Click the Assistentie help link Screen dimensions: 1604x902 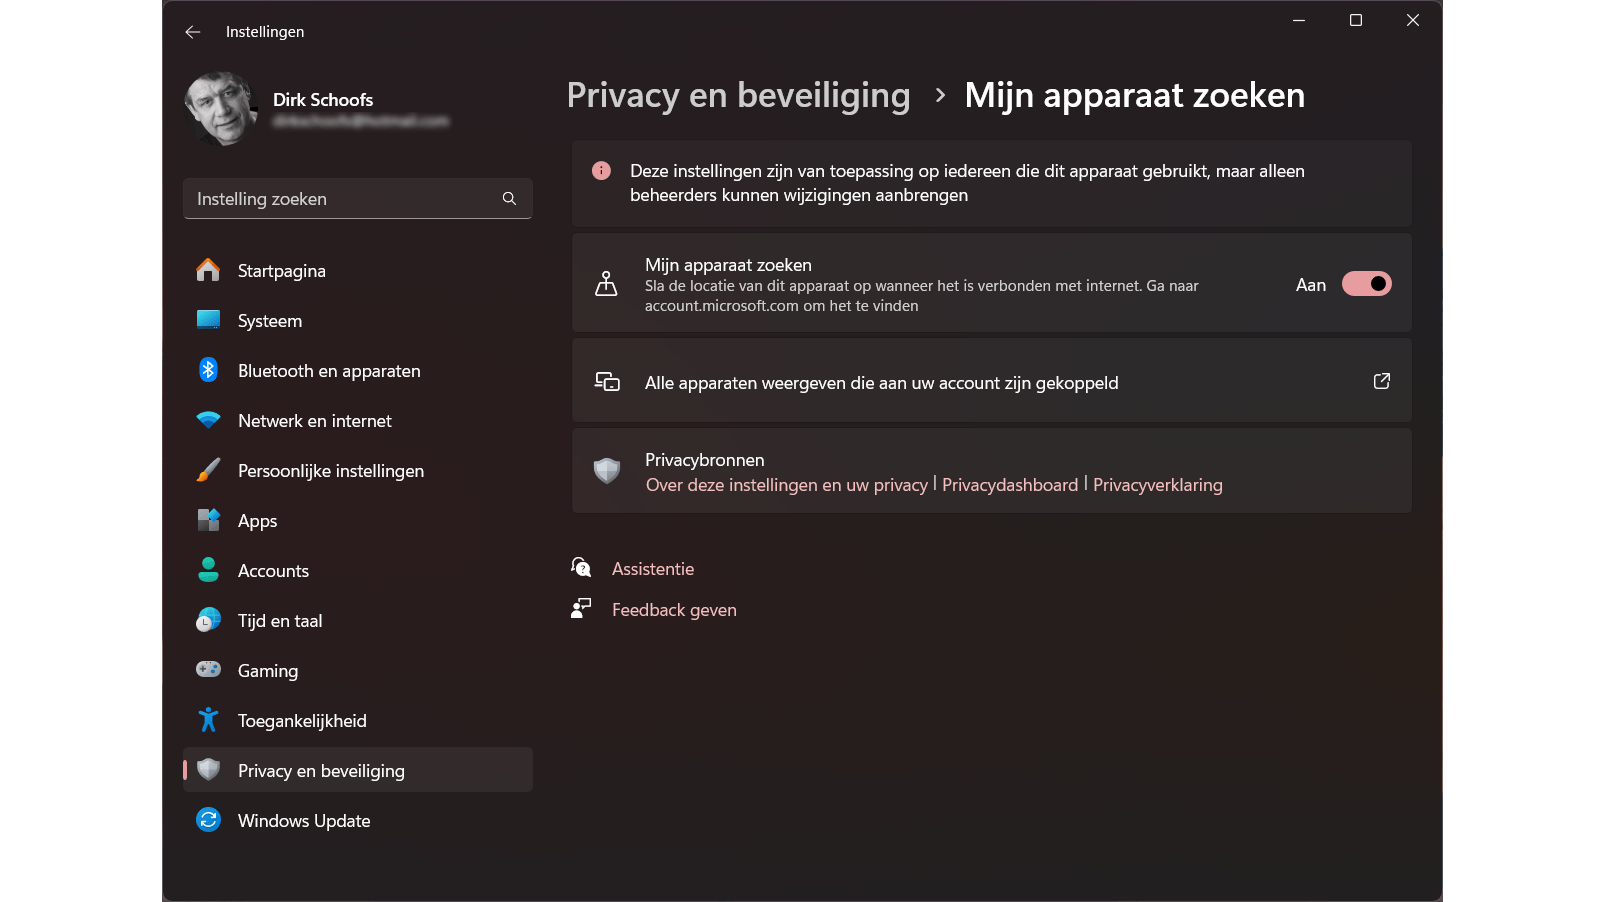click(x=652, y=569)
